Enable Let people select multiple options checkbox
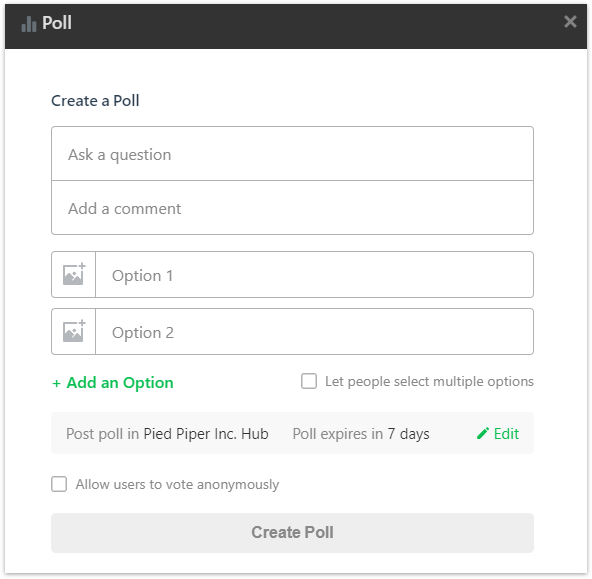 [309, 381]
